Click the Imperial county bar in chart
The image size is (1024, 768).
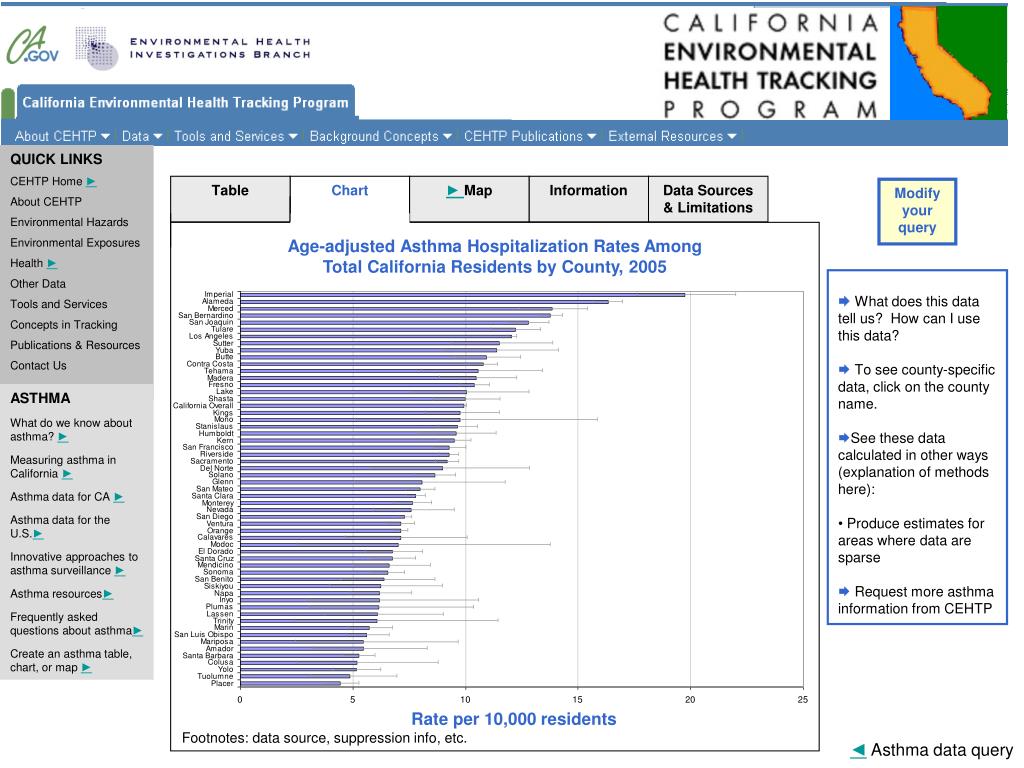pyautogui.click(x=462, y=295)
